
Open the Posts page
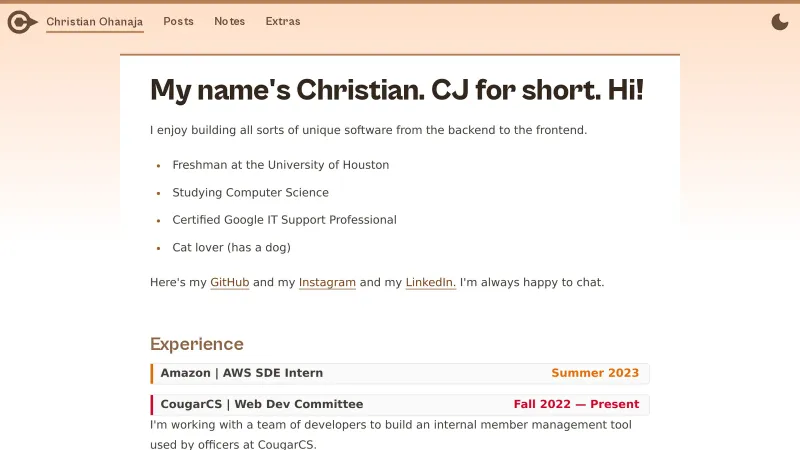pos(179,21)
